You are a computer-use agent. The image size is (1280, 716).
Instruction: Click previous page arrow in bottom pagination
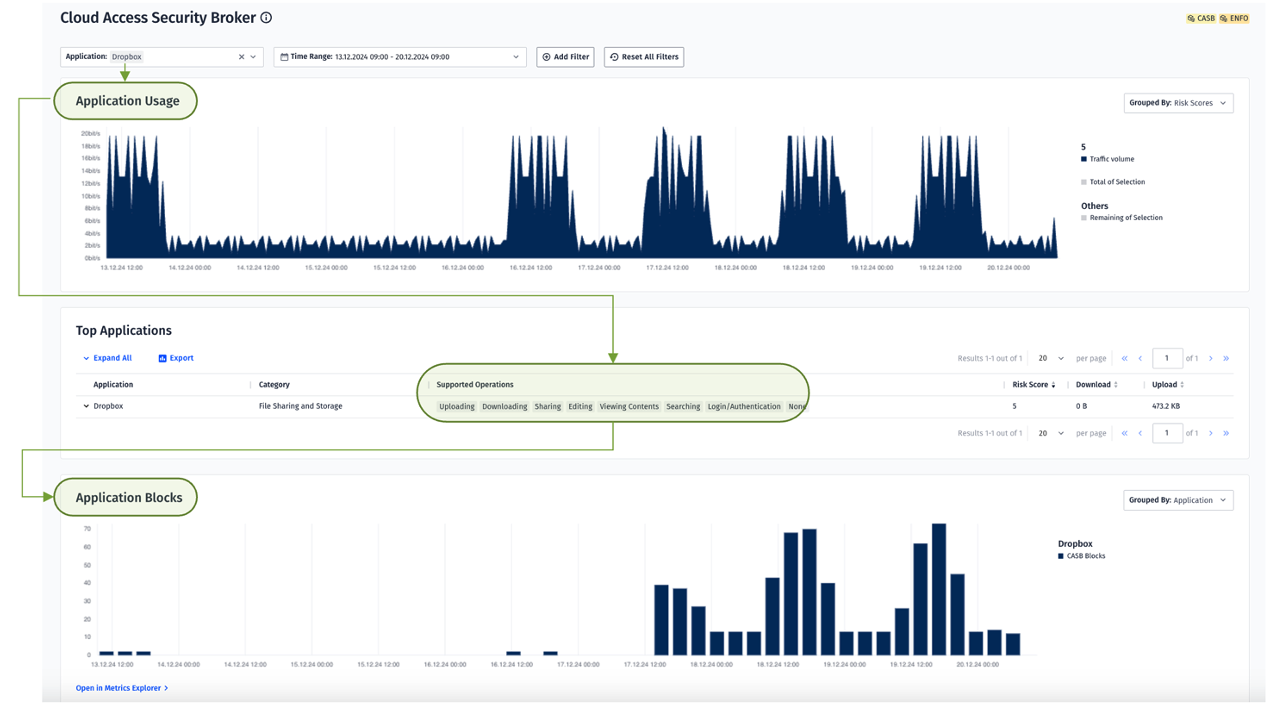click(x=1140, y=433)
